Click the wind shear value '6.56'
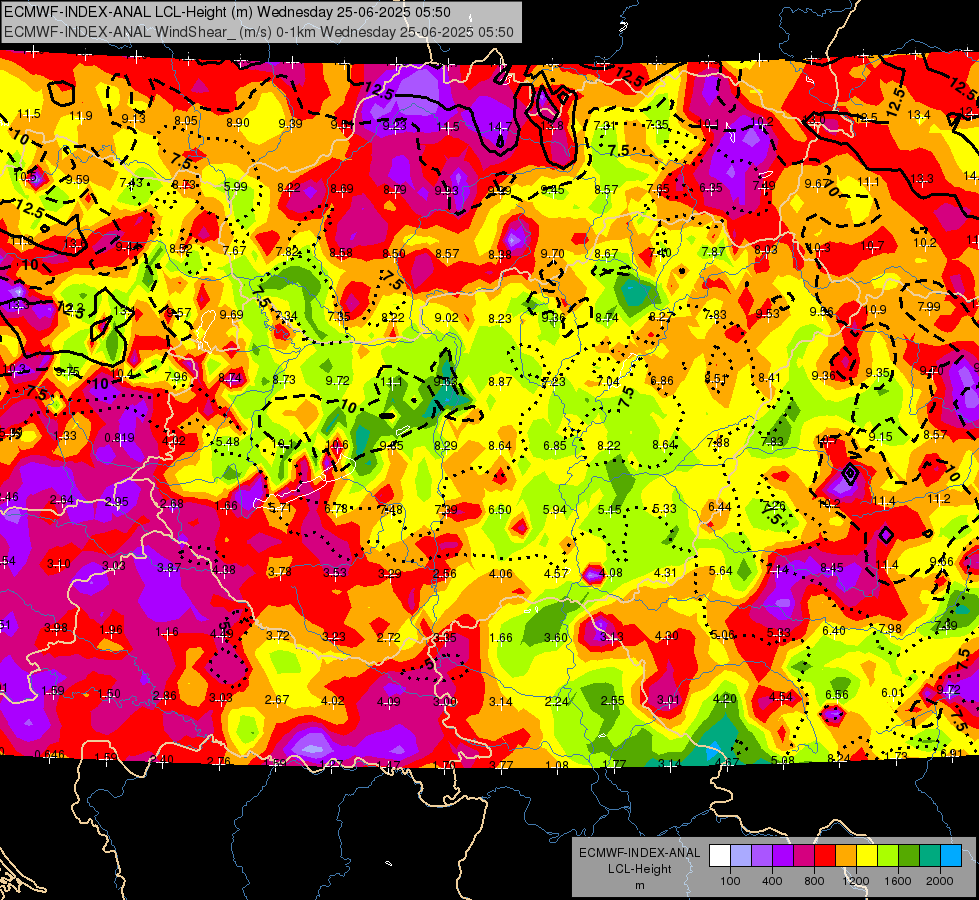Image resolution: width=979 pixels, height=900 pixels. [837, 695]
